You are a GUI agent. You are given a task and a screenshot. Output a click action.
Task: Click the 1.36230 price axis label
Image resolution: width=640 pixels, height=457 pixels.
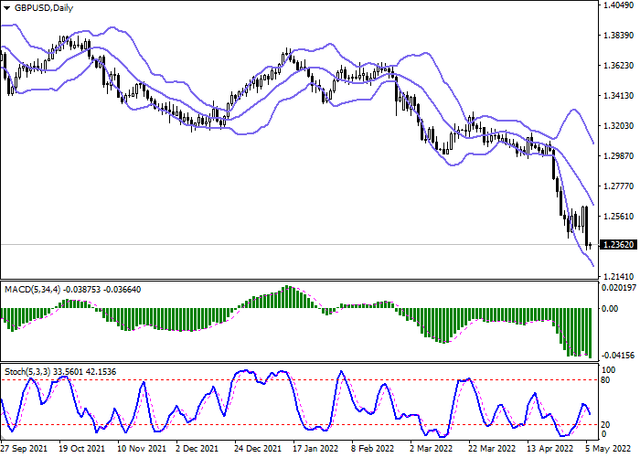(x=619, y=66)
